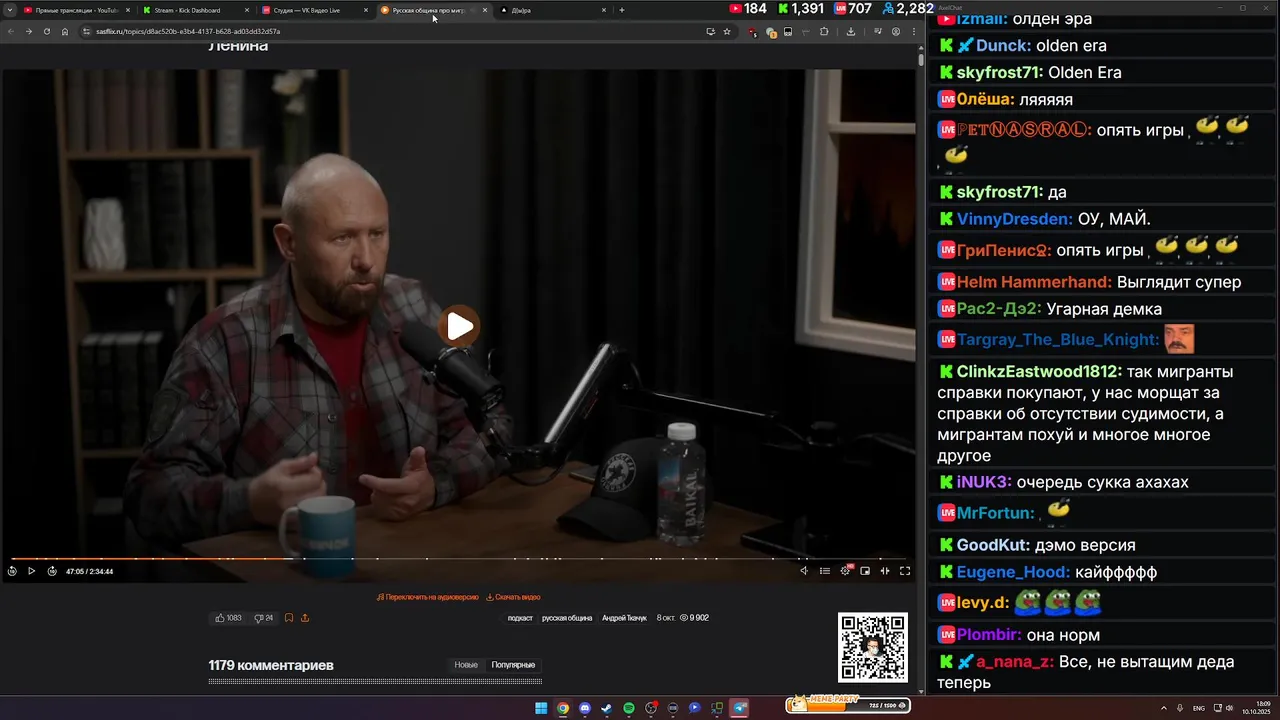Open the system volume control
Screen dimensions: 1280x720
1229,708
